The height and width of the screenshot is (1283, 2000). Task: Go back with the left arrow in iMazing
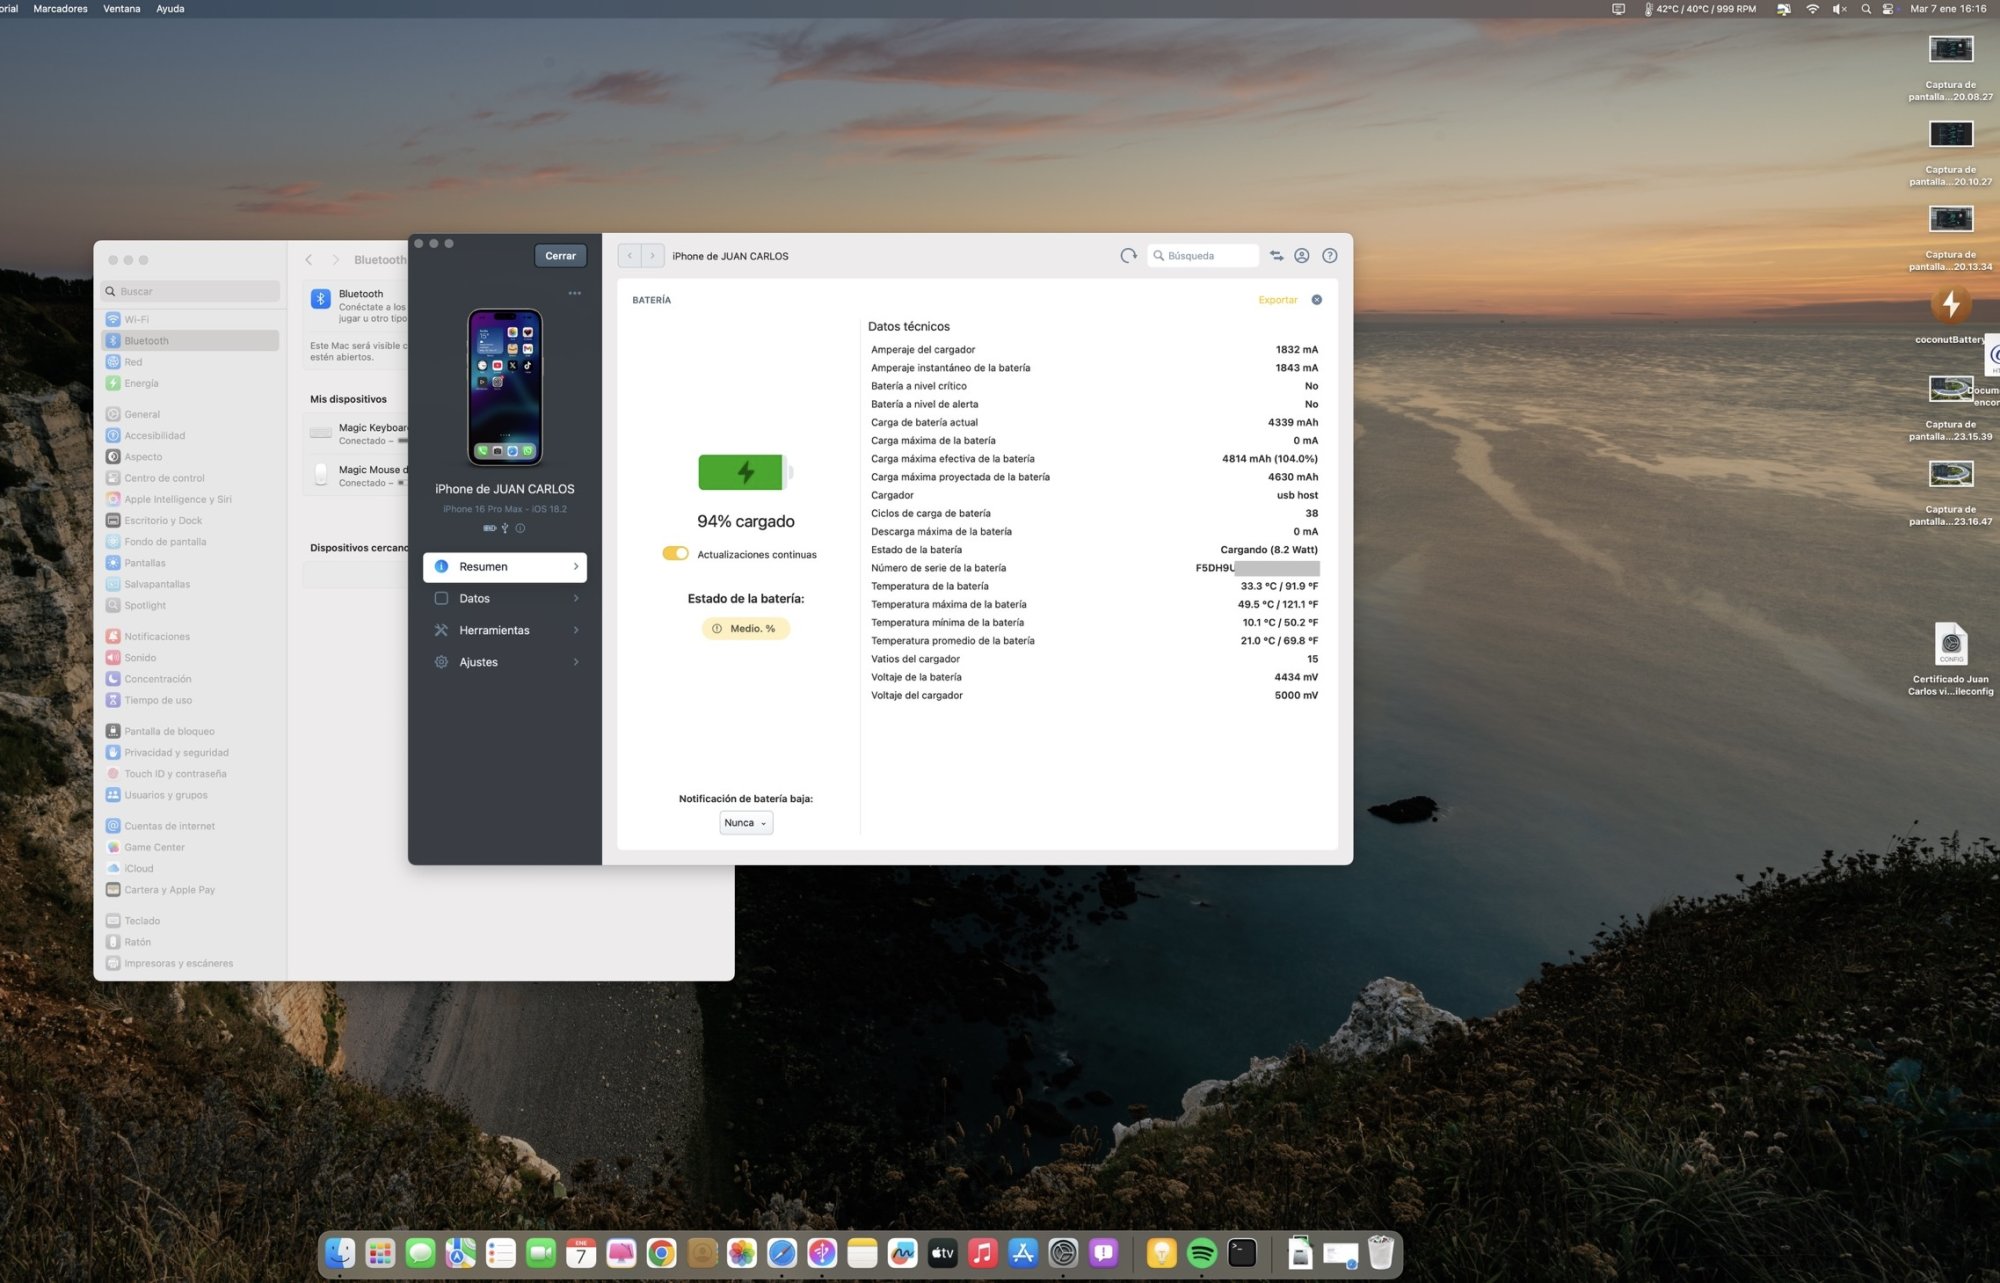point(630,256)
